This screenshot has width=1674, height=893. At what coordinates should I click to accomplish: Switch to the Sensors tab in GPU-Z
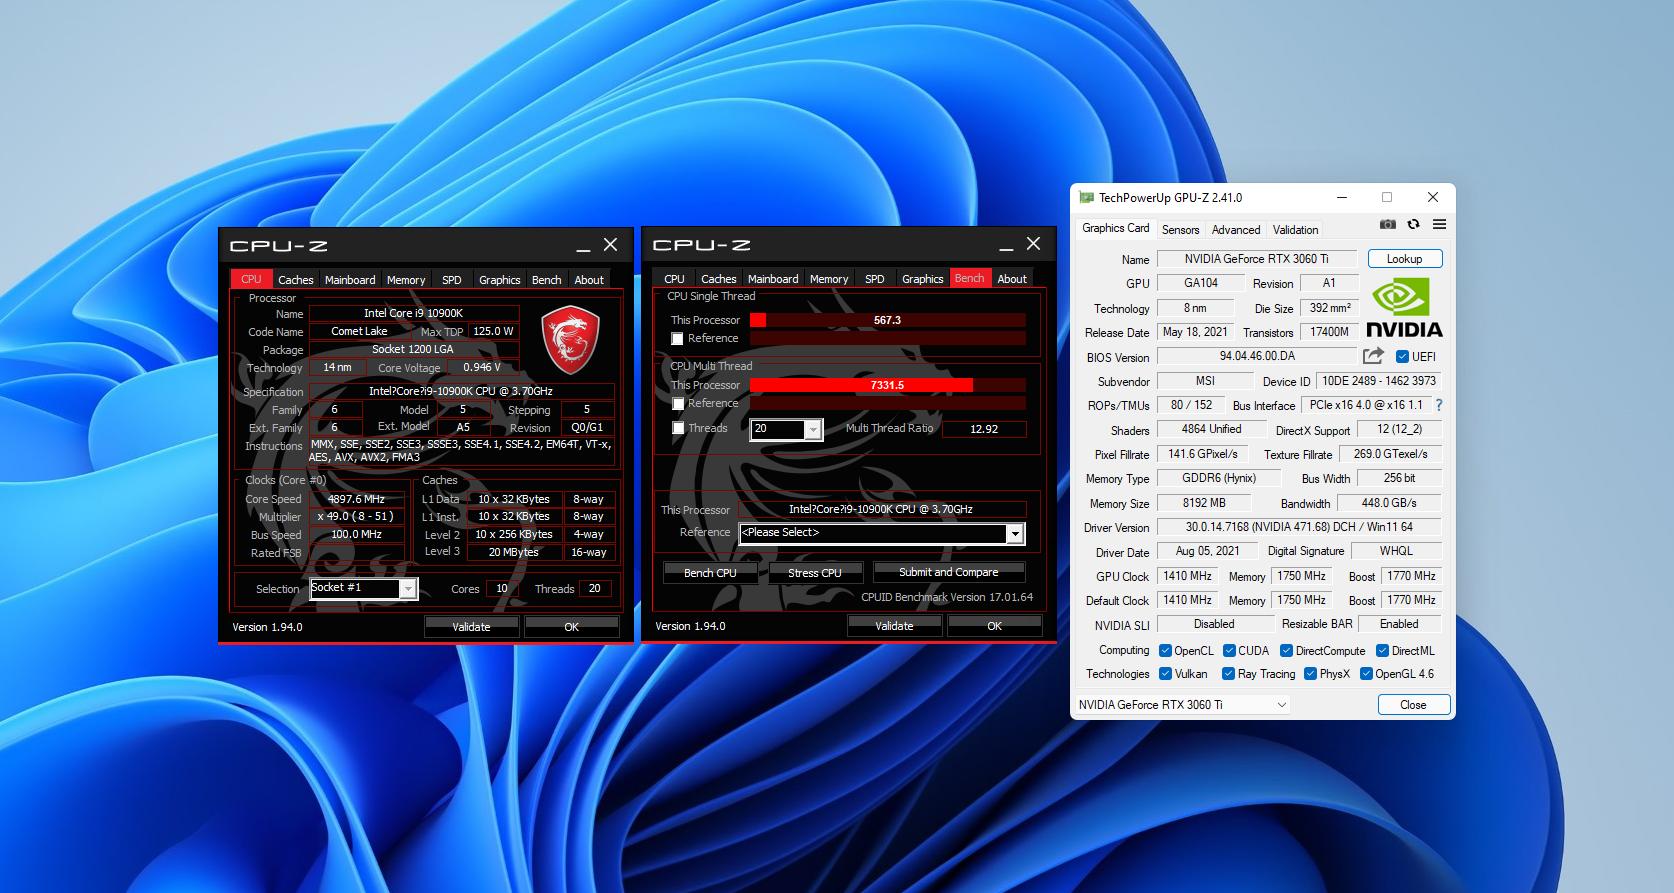point(1180,229)
